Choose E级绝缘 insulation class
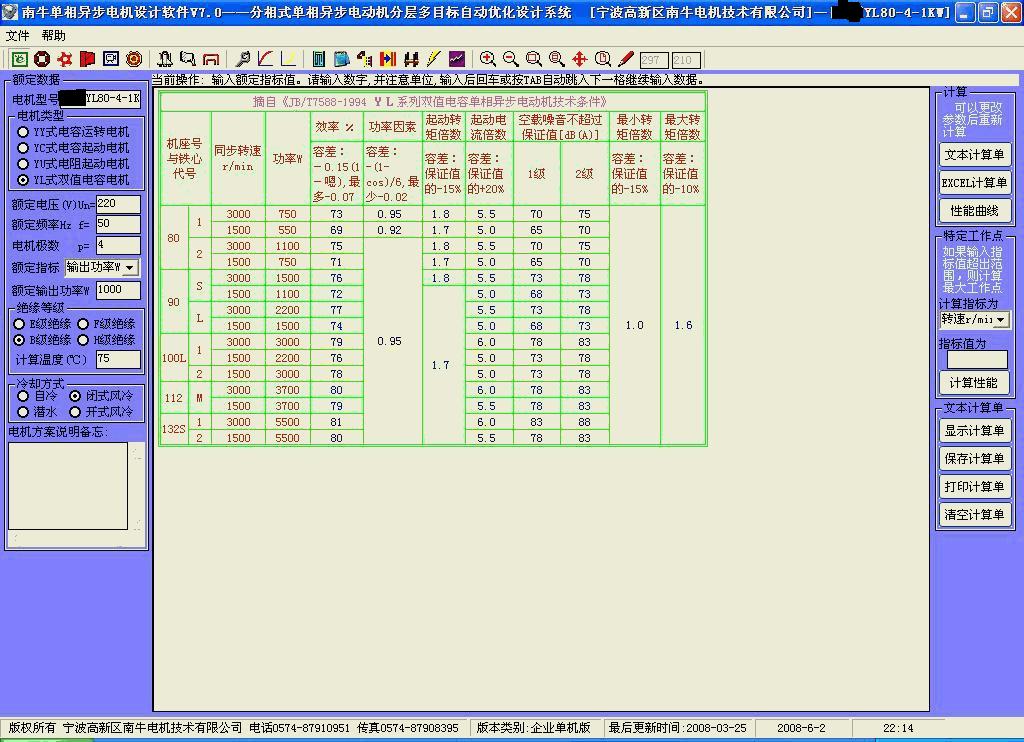 tap(42, 324)
